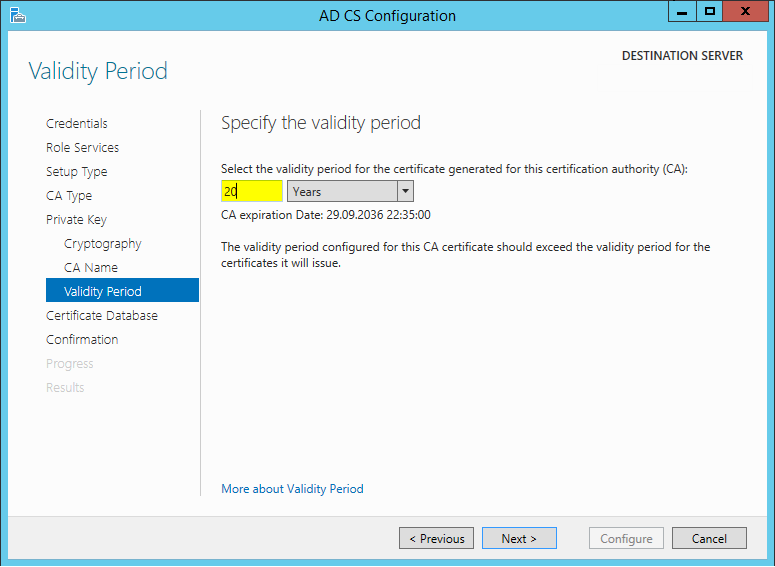Go to the Credentials step
Screen dimensions: 775x567
pos(77,123)
